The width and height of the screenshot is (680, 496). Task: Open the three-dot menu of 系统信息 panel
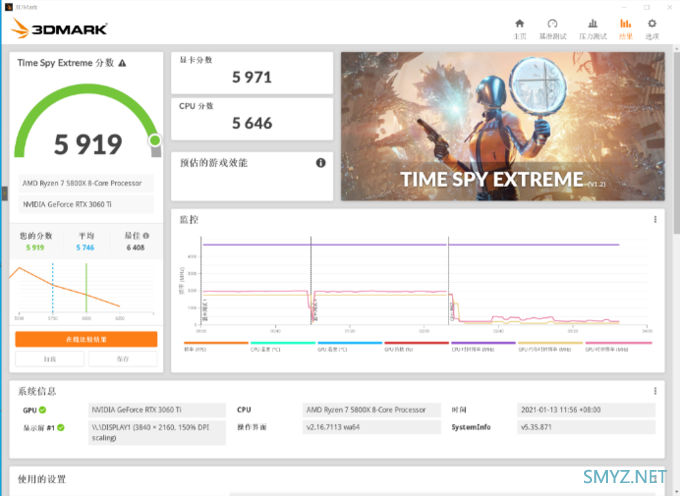[x=655, y=391]
